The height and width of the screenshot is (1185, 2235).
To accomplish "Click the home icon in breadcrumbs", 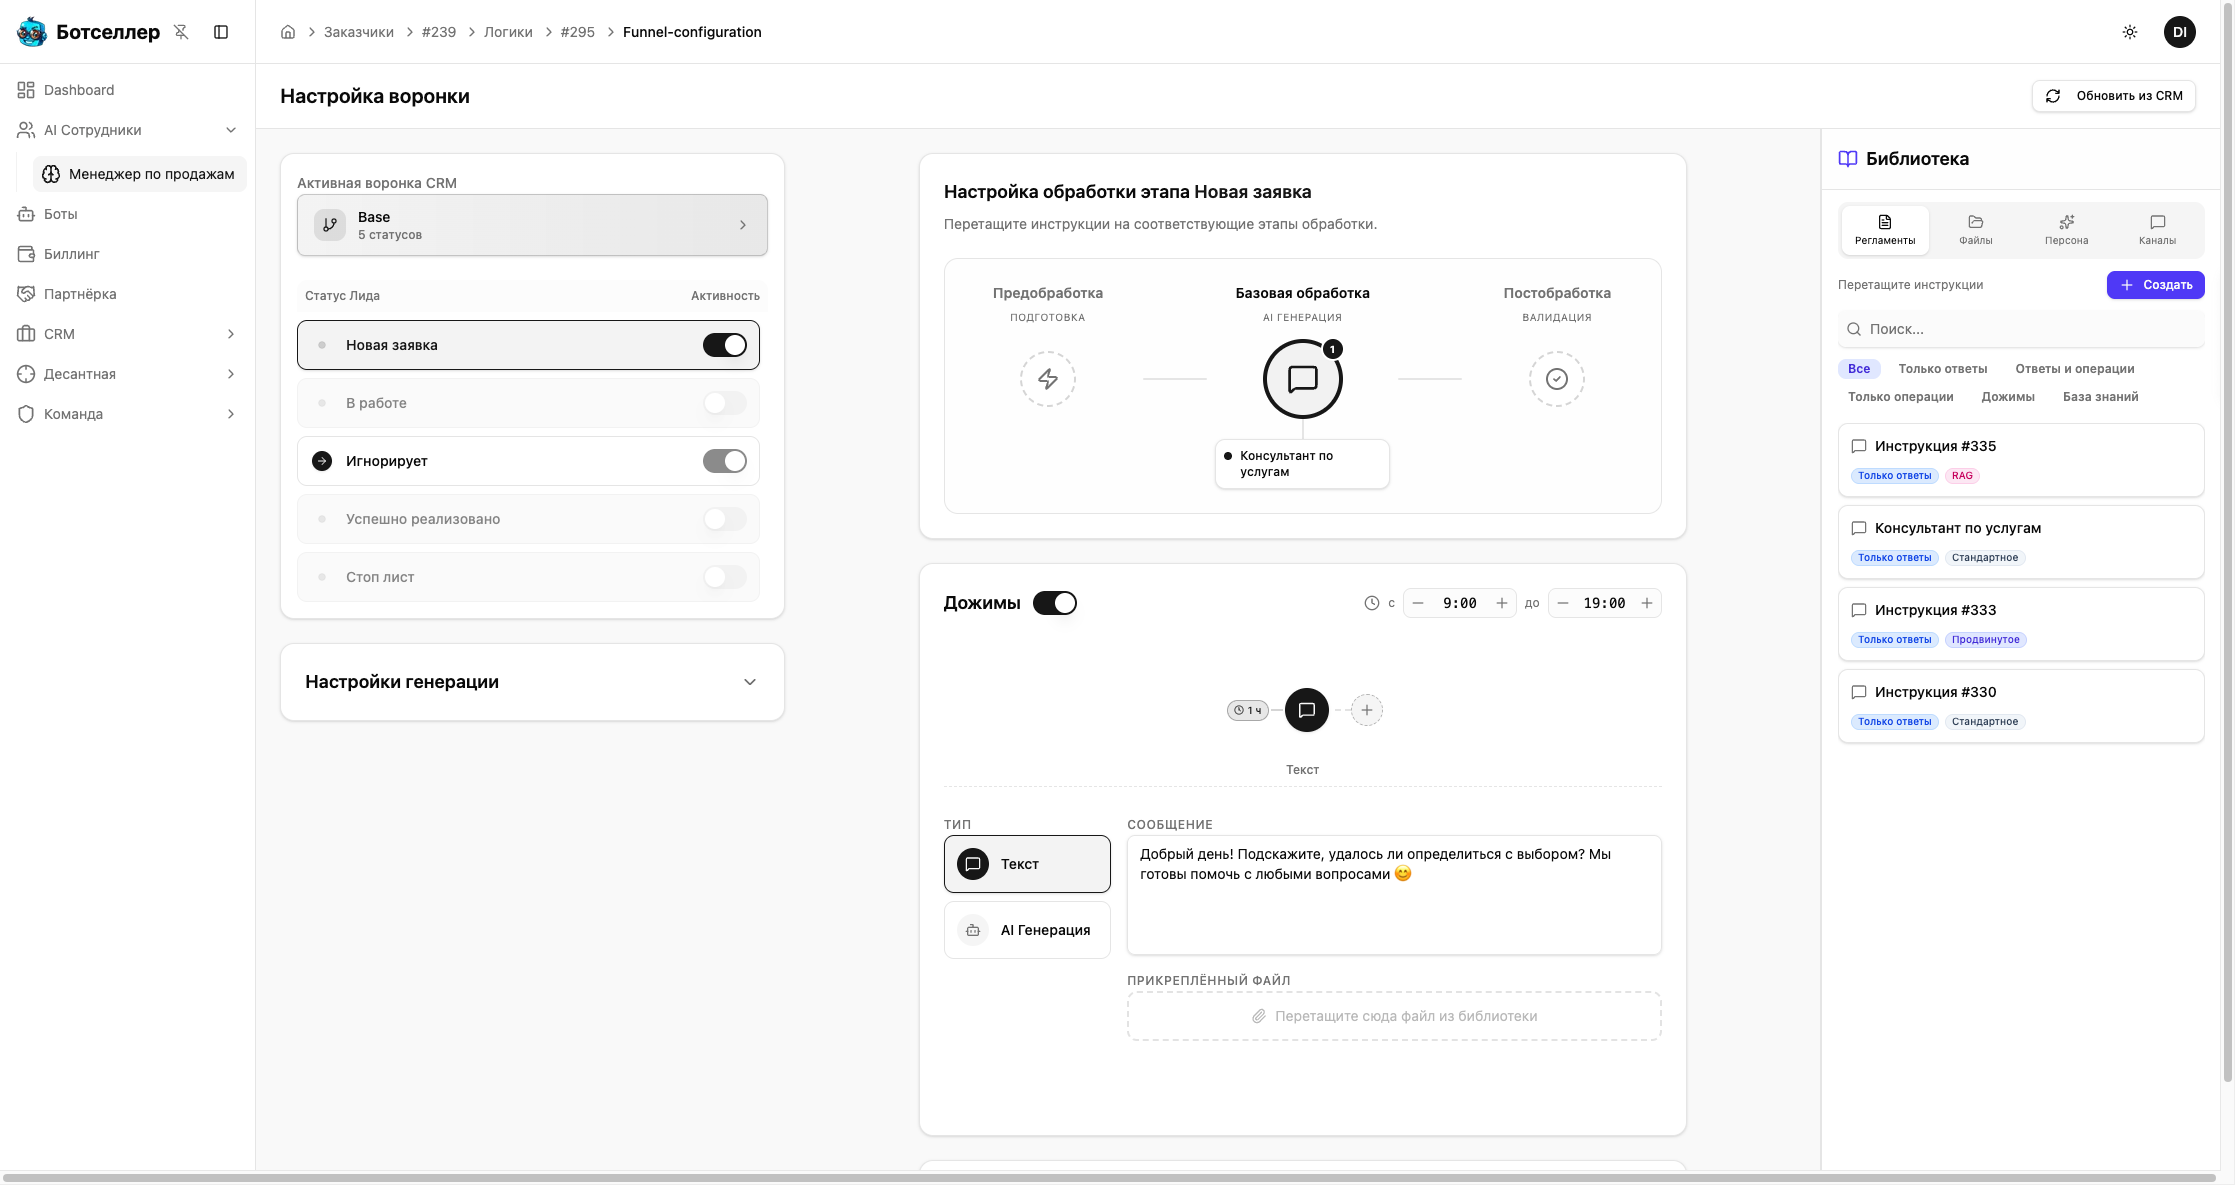I will coord(288,32).
